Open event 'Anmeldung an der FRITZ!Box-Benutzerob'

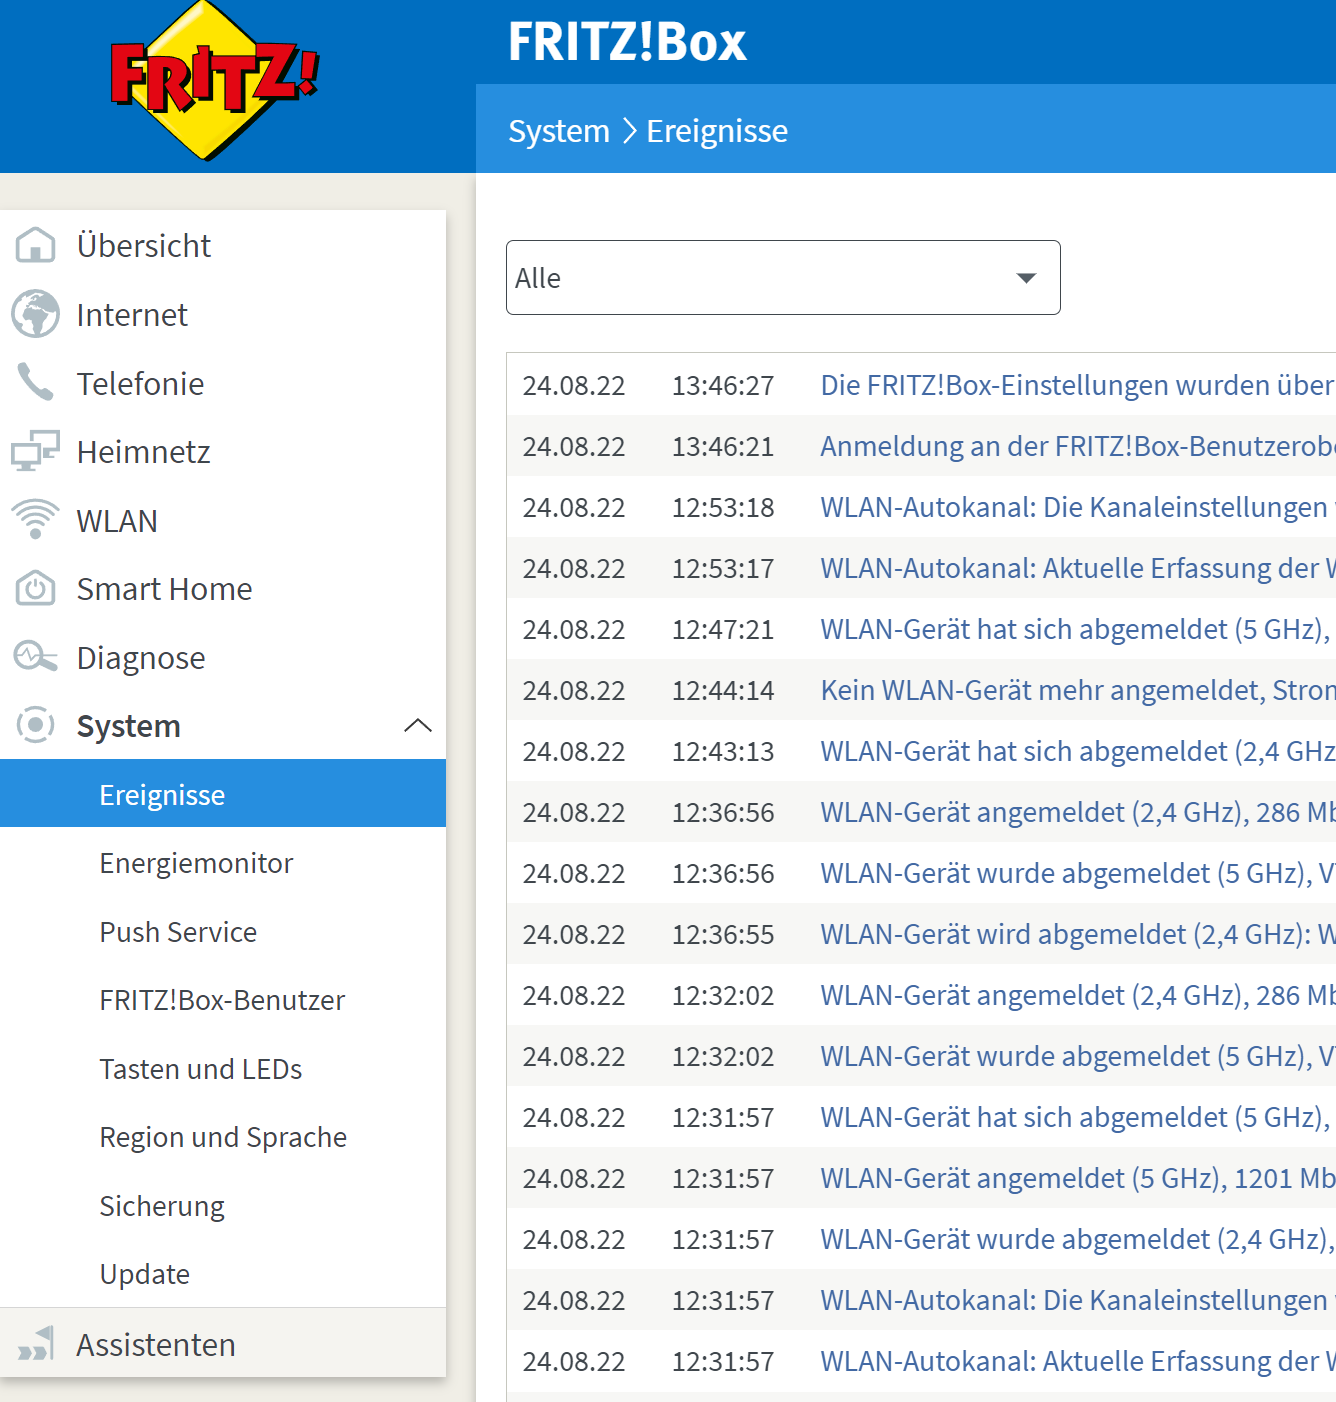click(1077, 446)
